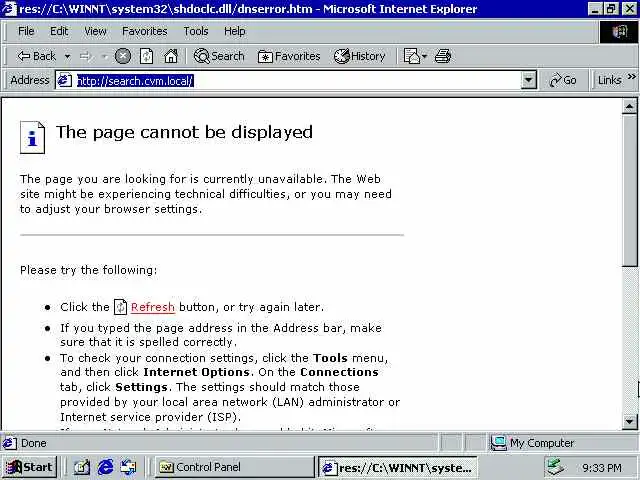The width and height of the screenshot is (640, 480).
Task: Click the Mail toolbar icon
Action: [412, 56]
